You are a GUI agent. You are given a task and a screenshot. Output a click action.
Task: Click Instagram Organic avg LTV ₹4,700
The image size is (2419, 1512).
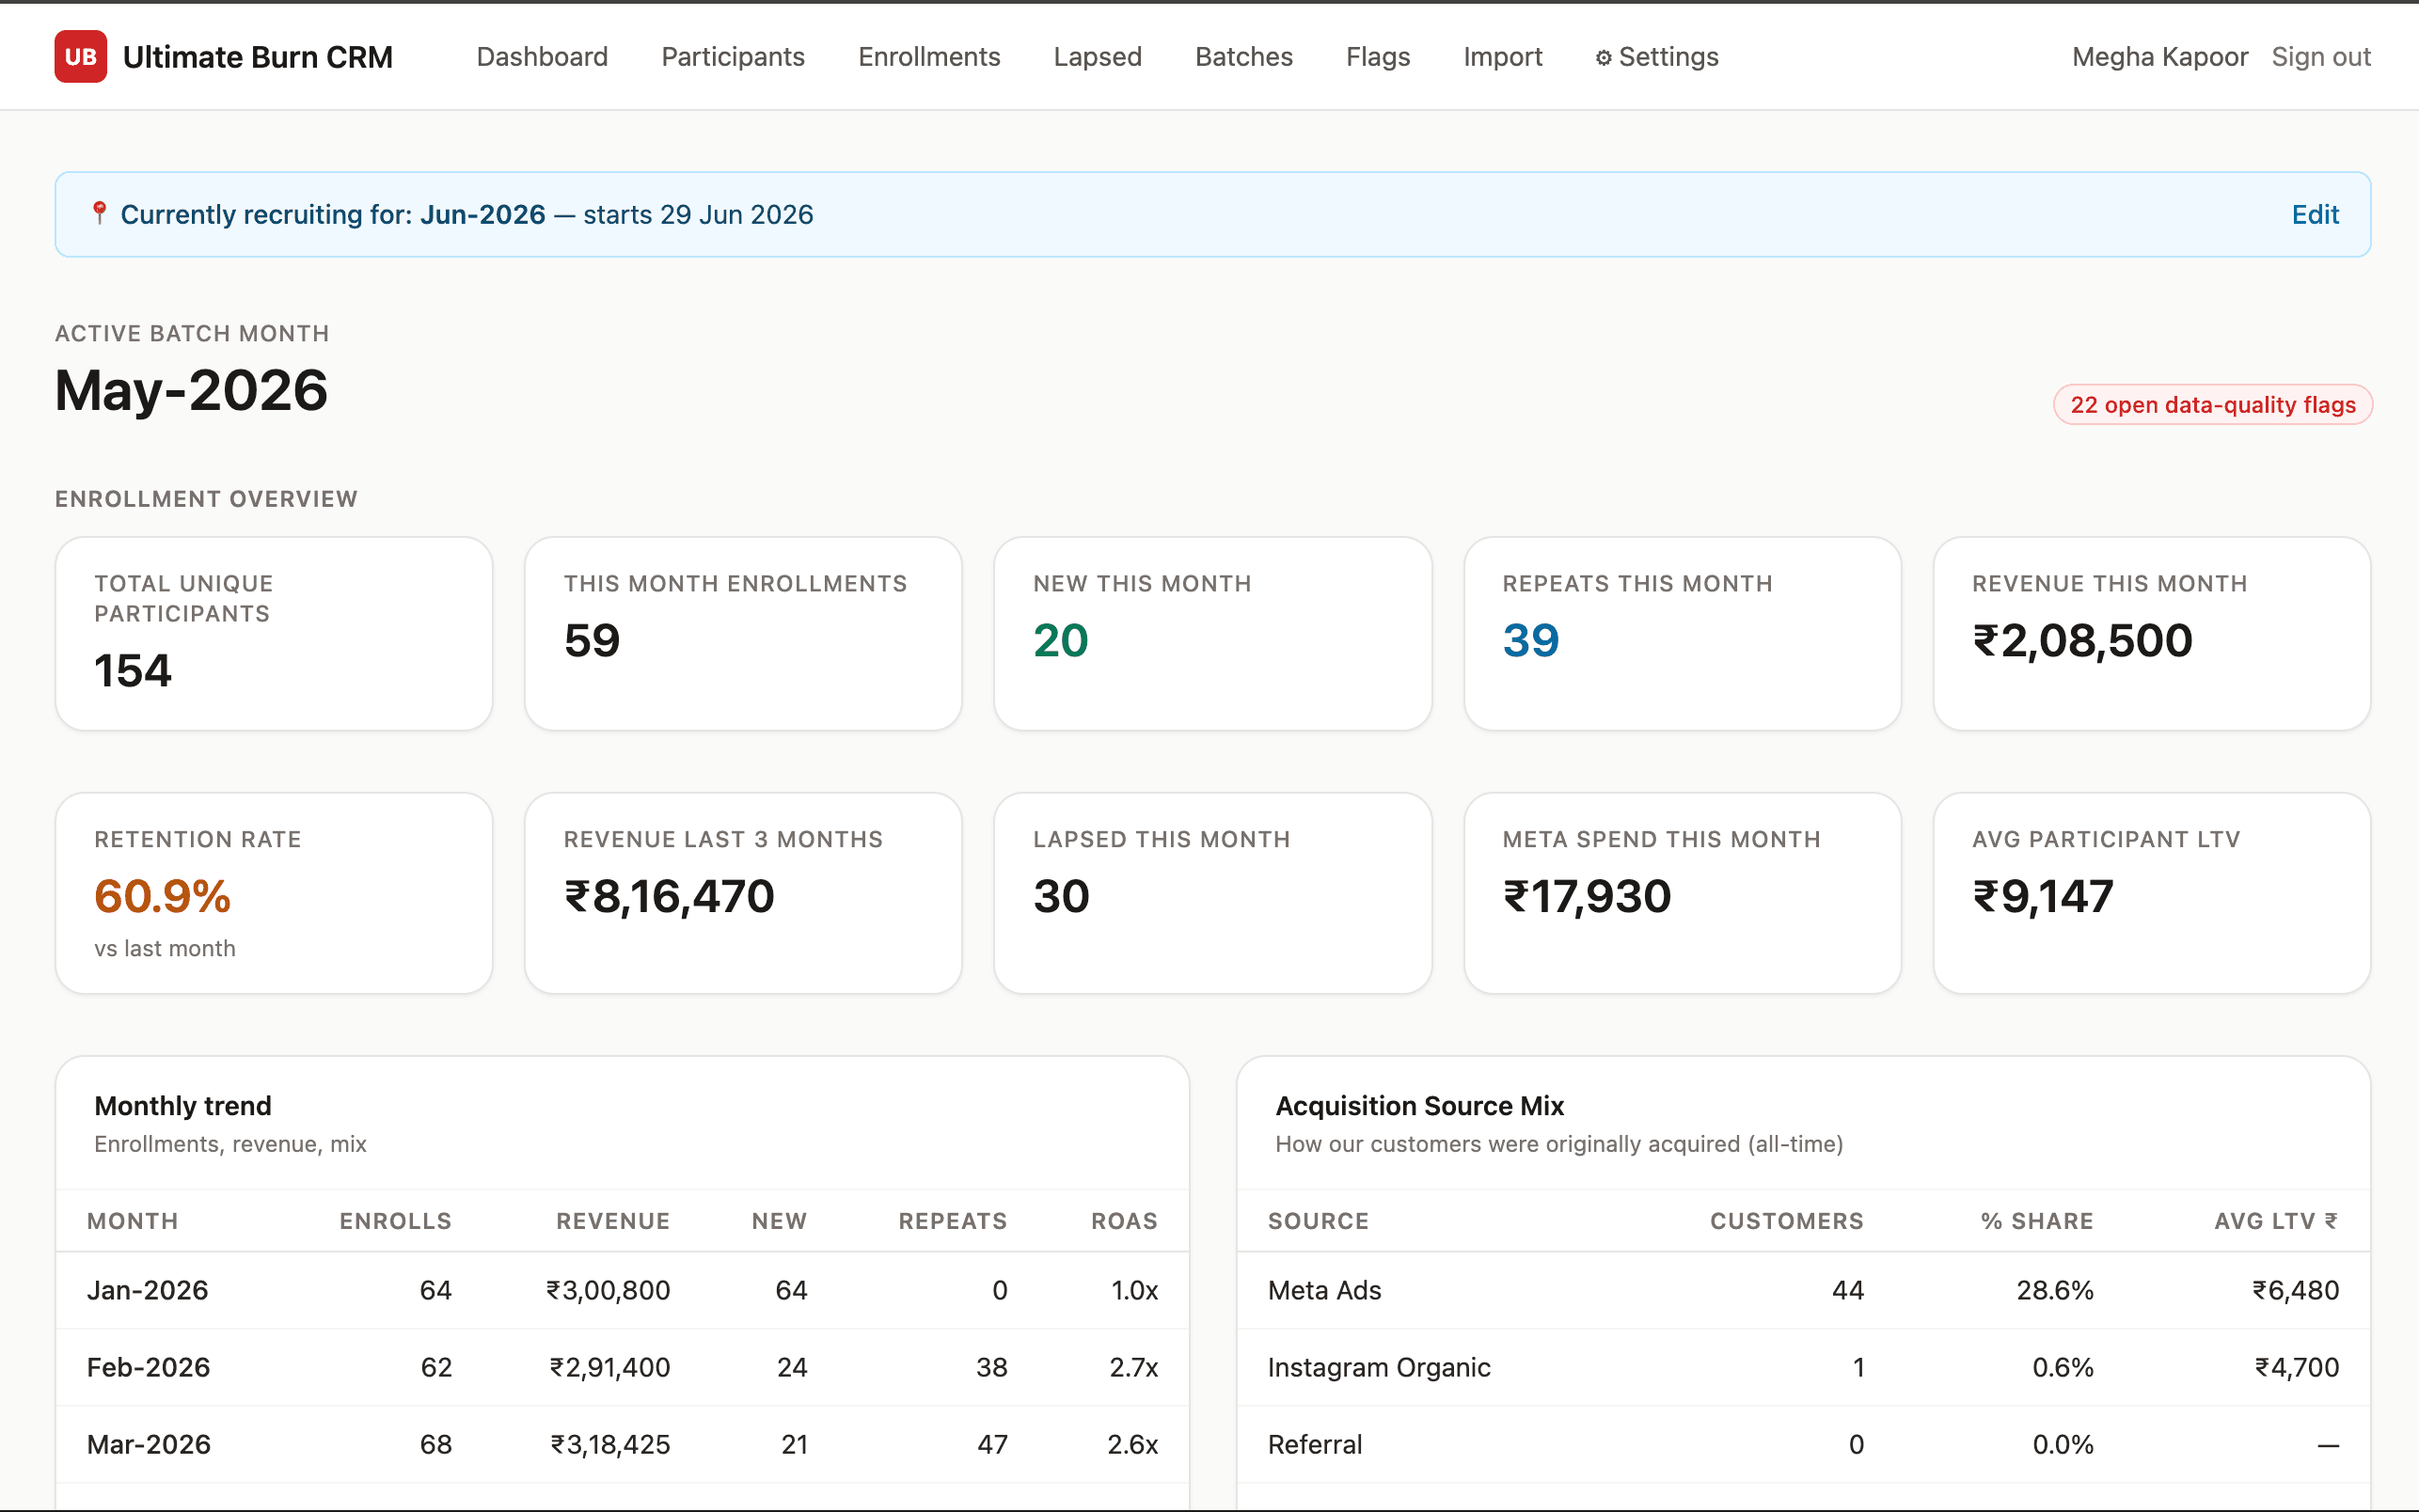2296,1367
